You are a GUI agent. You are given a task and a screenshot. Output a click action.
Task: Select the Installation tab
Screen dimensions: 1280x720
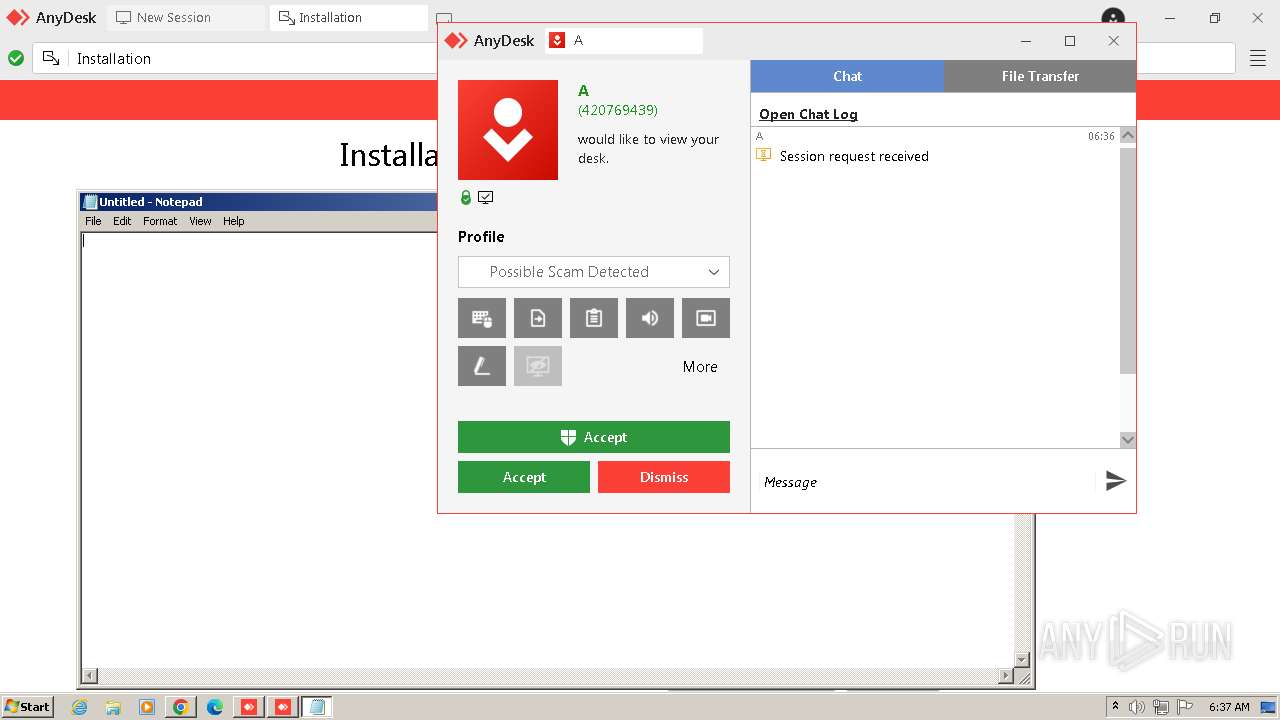pos(348,17)
